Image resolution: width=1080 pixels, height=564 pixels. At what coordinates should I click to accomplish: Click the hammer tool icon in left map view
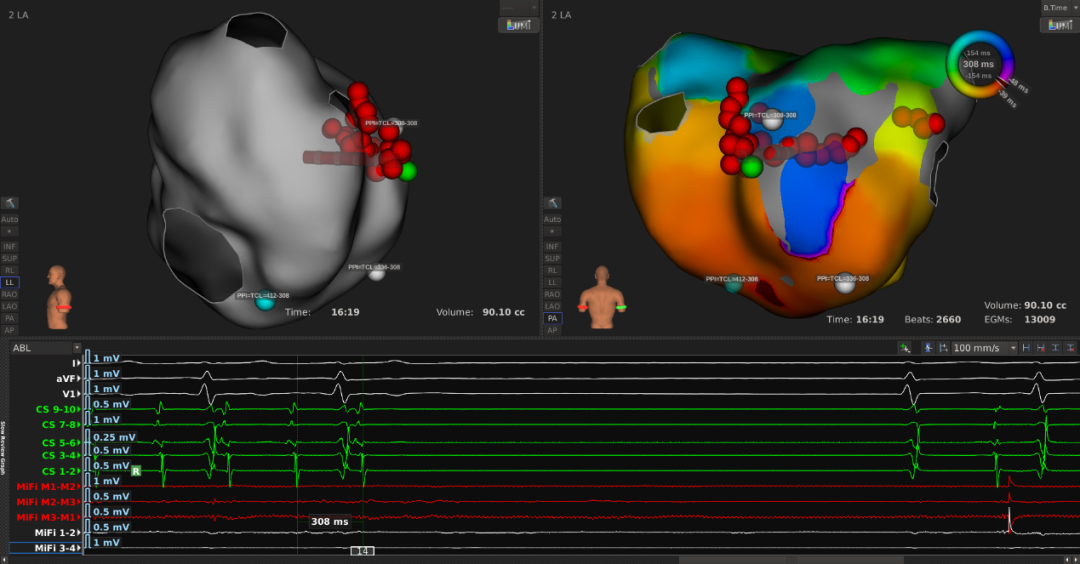[x=10, y=203]
